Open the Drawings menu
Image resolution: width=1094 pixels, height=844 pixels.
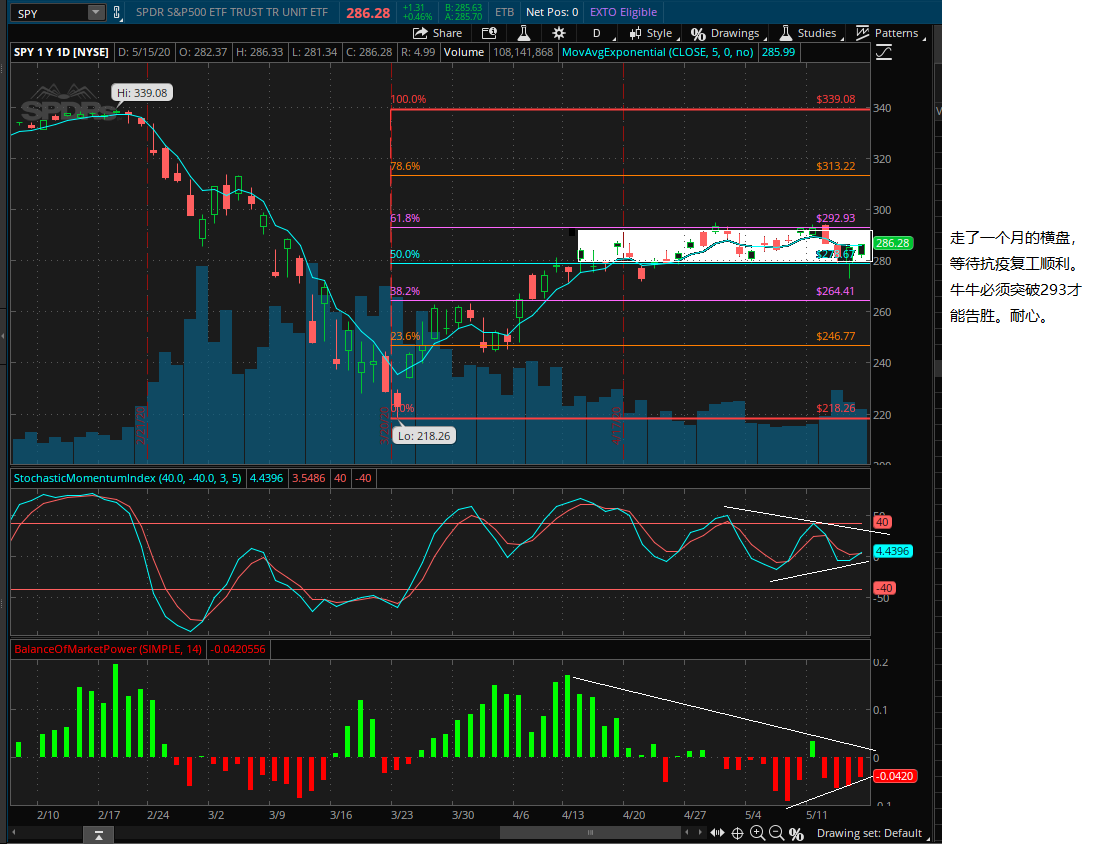click(x=727, y=33)
